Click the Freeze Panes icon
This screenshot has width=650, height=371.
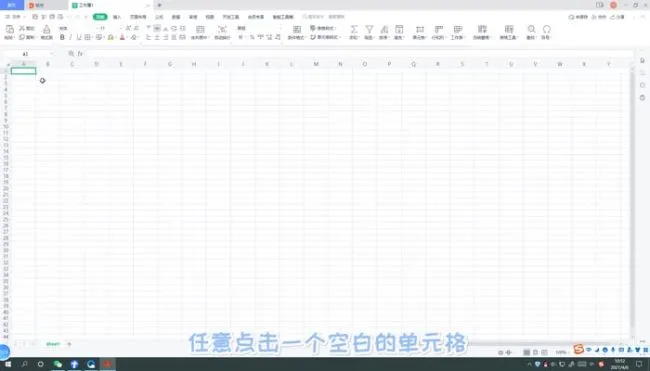click(x=482, y=29)
